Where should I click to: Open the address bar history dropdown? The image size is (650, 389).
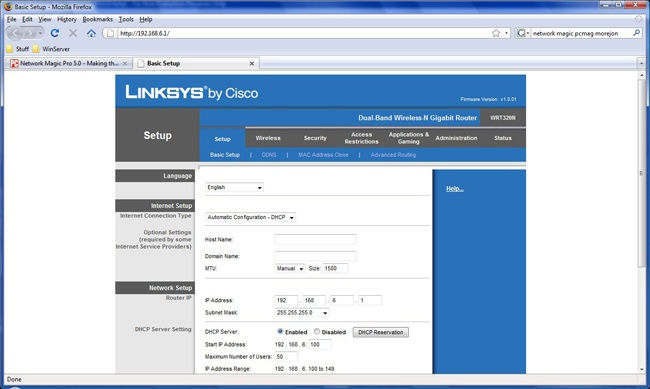click(x=507, y=33)
